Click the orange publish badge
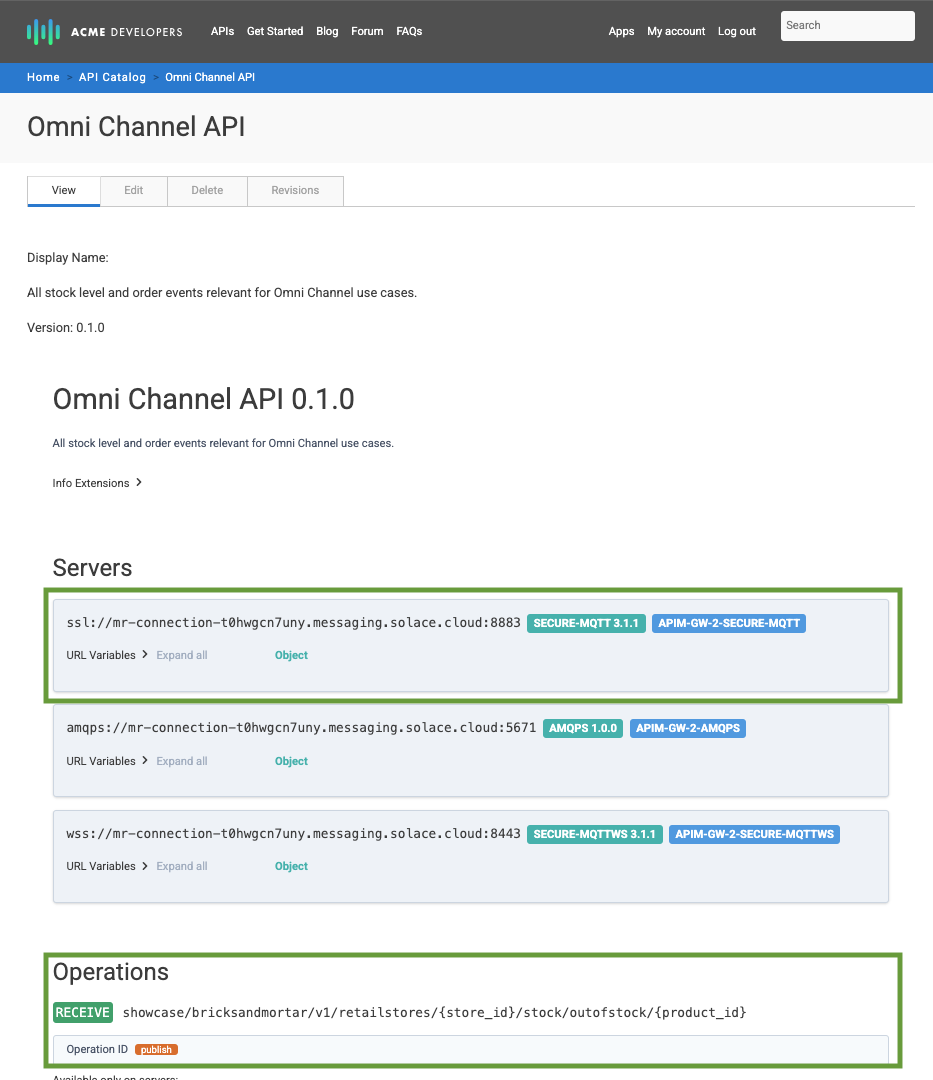933x1080 pixels. [x=156, y=1049]
